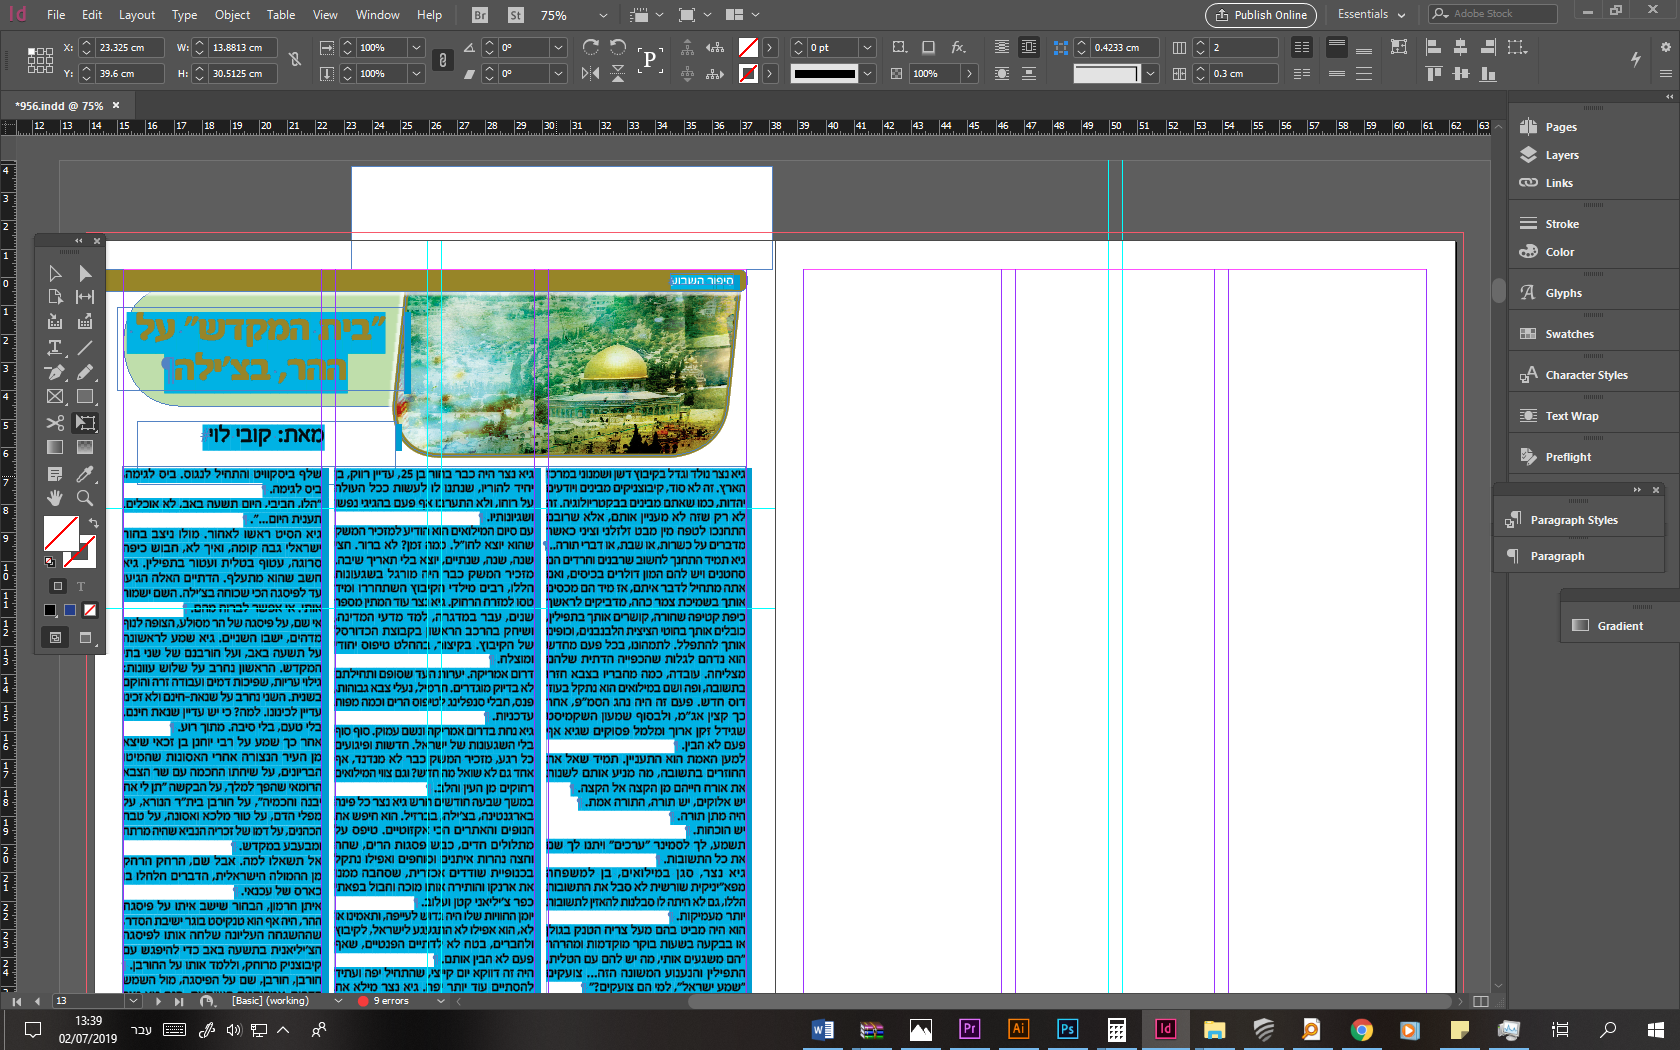Open the Window menu
Image resolution: width=1680 pixels, height=1050 pixels.
pos(377,15)
